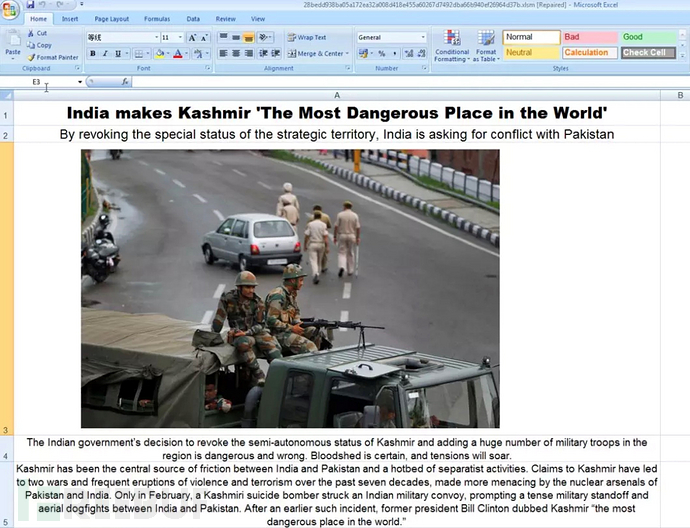Toggle Underline formatting
The image size is (690, 528).
click(x=117, y=54)
